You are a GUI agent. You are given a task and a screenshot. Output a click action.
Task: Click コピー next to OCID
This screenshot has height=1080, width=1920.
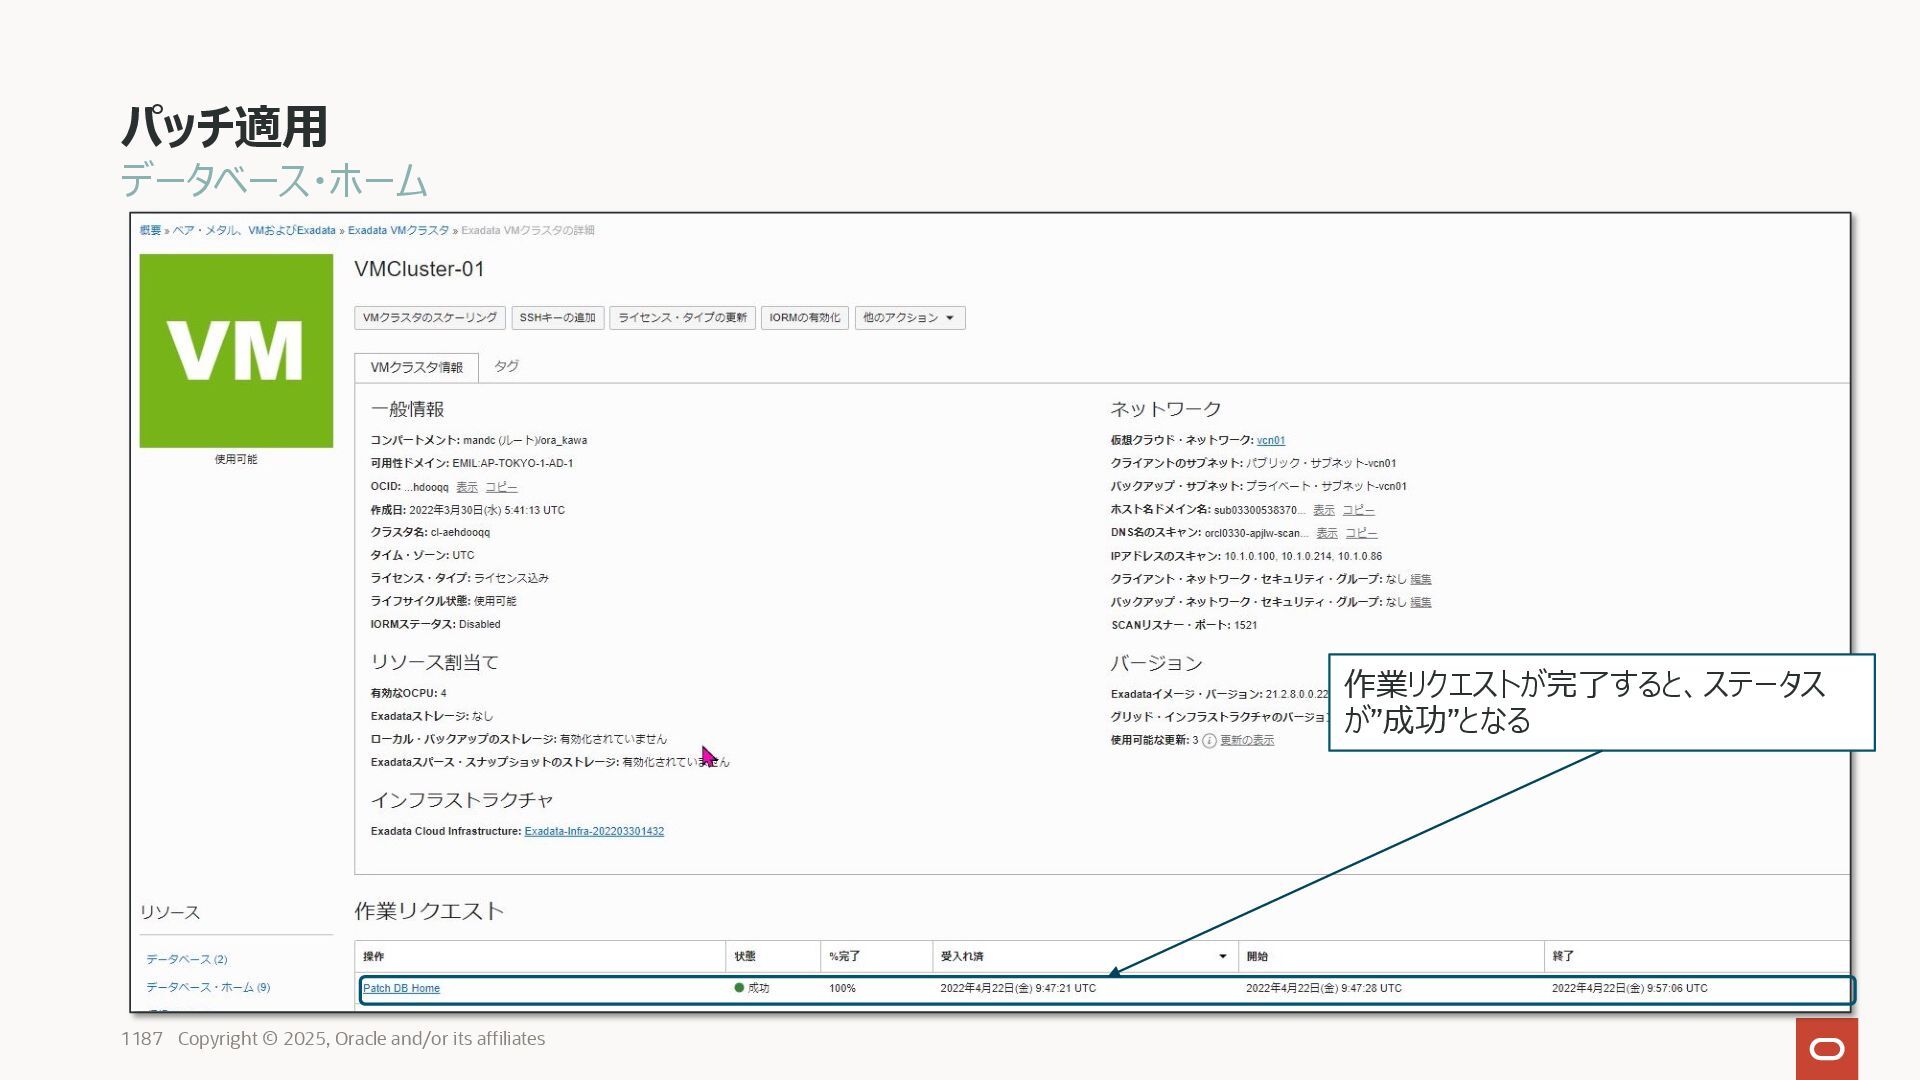click(x=501, y=487)
